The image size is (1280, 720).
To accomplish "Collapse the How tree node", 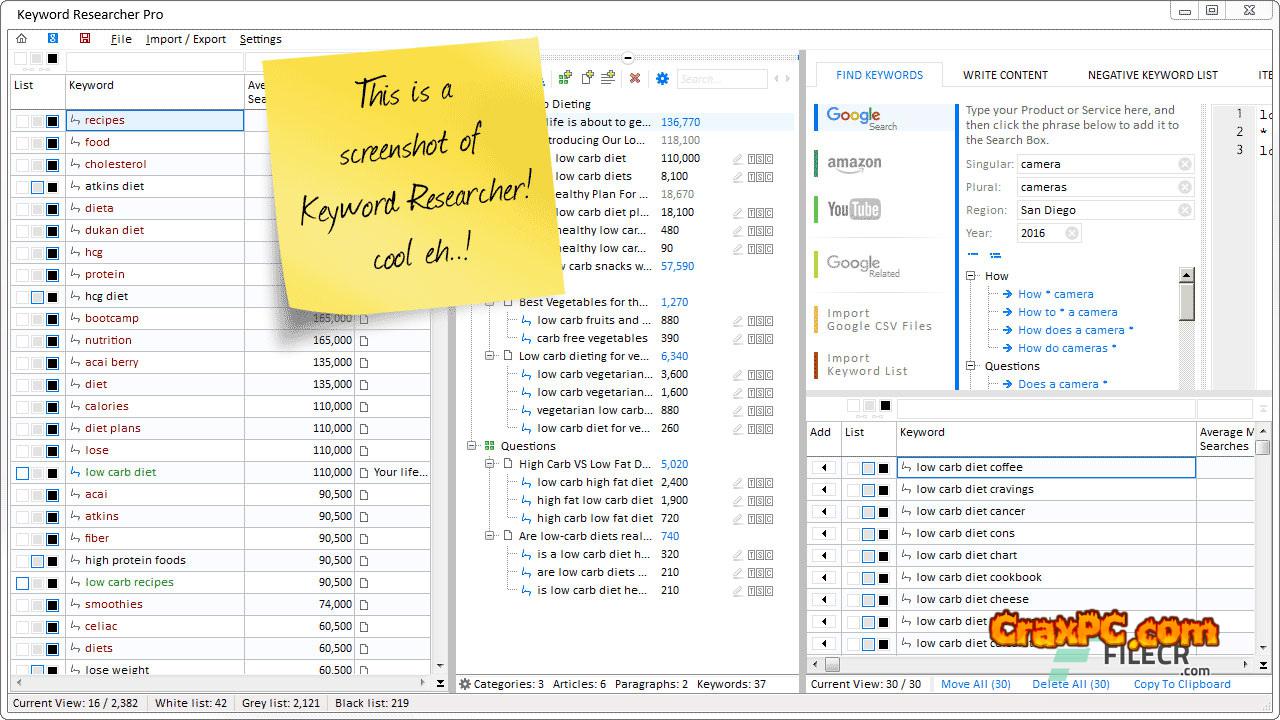I will tap(971, 276).
